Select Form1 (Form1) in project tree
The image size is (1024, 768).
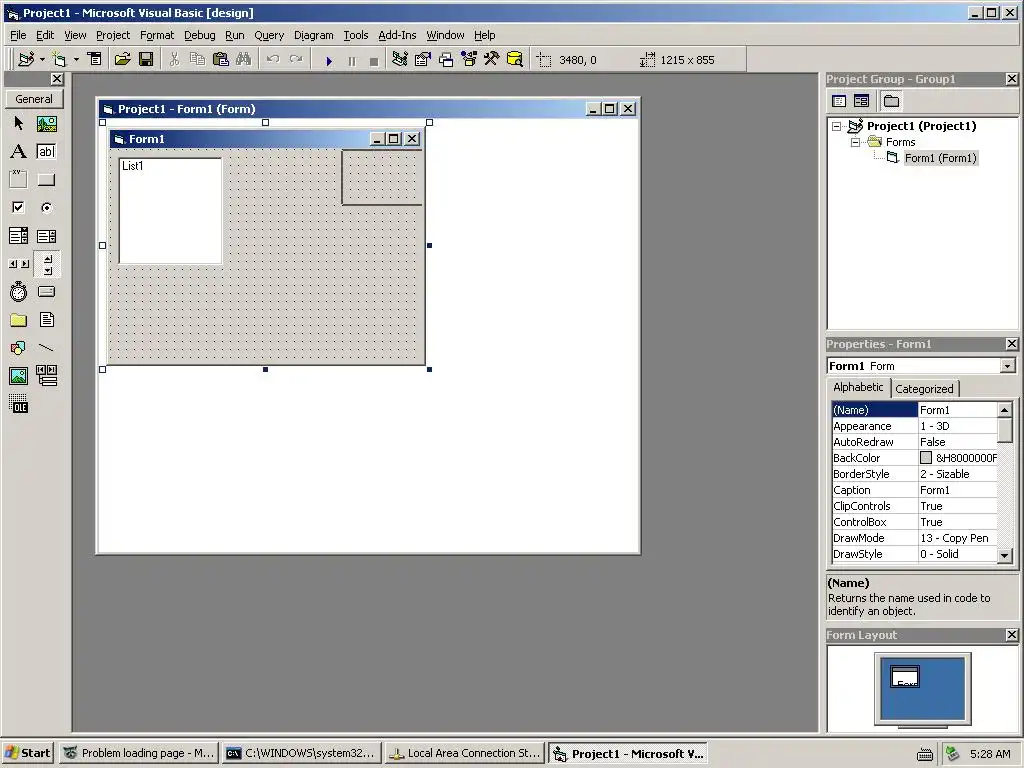point(940,158)
